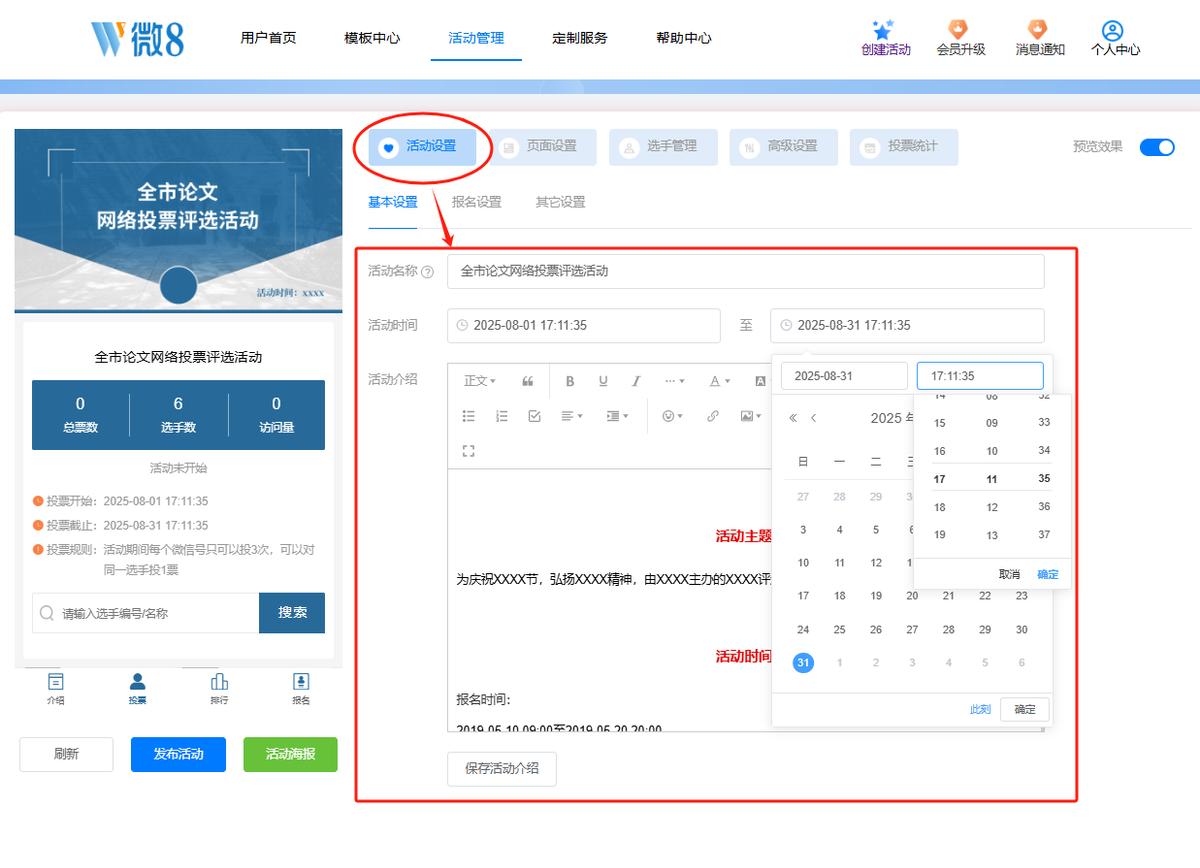Click the 创建活动 star icon

(882, 29)
